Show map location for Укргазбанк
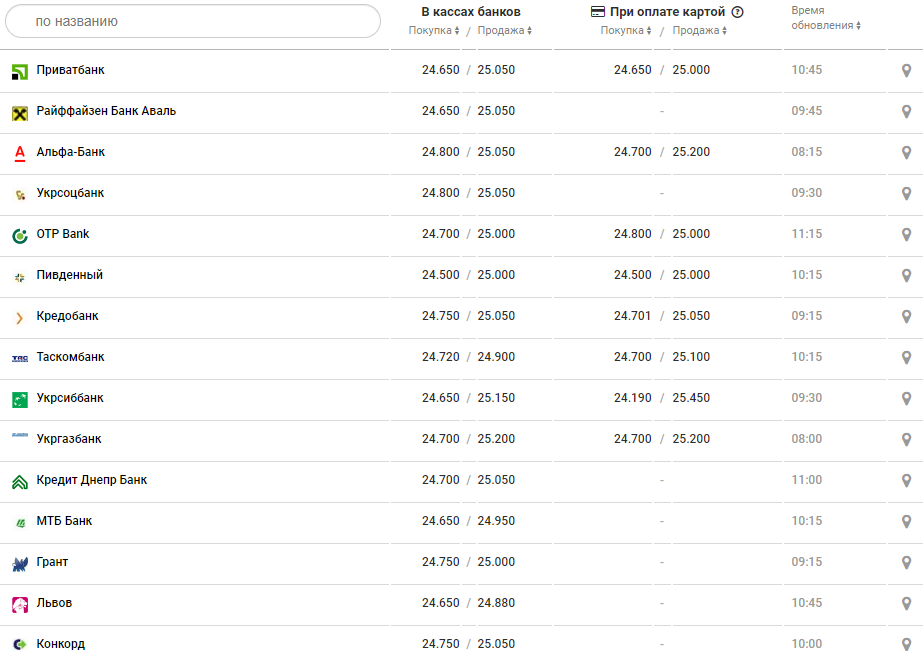Screen dimensions: 923x651 click(906, 440)
